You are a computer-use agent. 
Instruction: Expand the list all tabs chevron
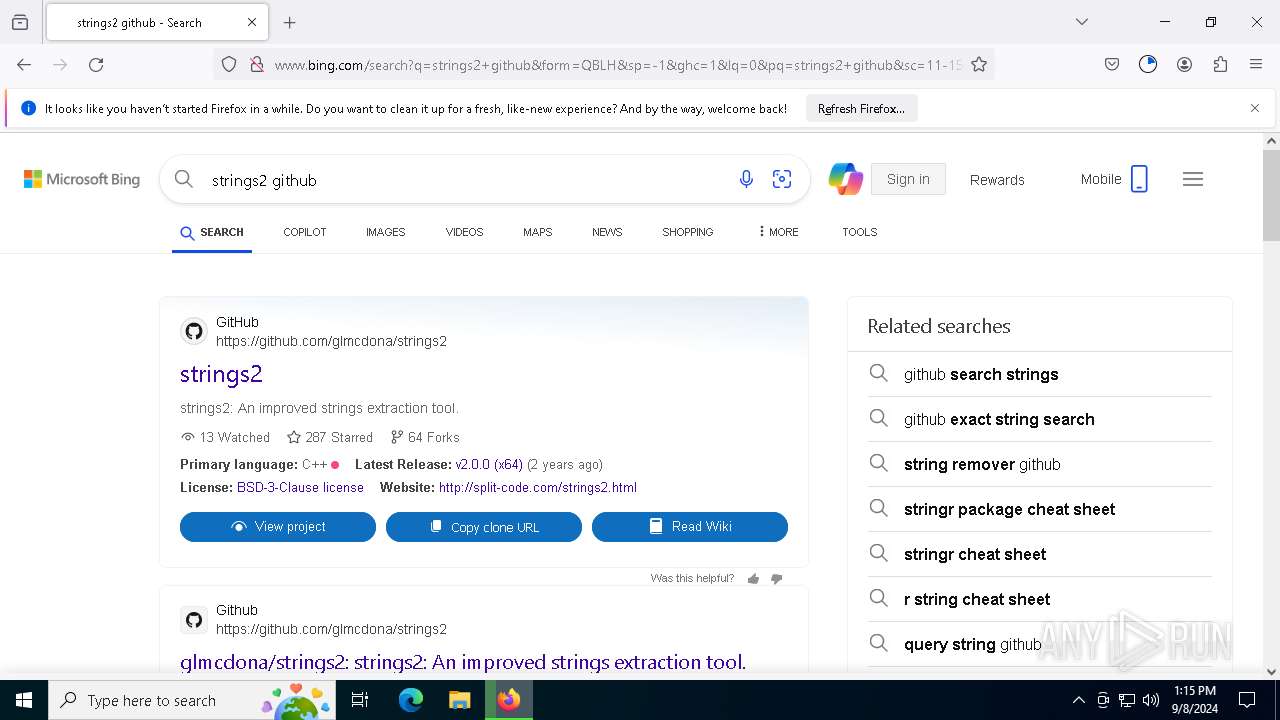point(1082,22)
